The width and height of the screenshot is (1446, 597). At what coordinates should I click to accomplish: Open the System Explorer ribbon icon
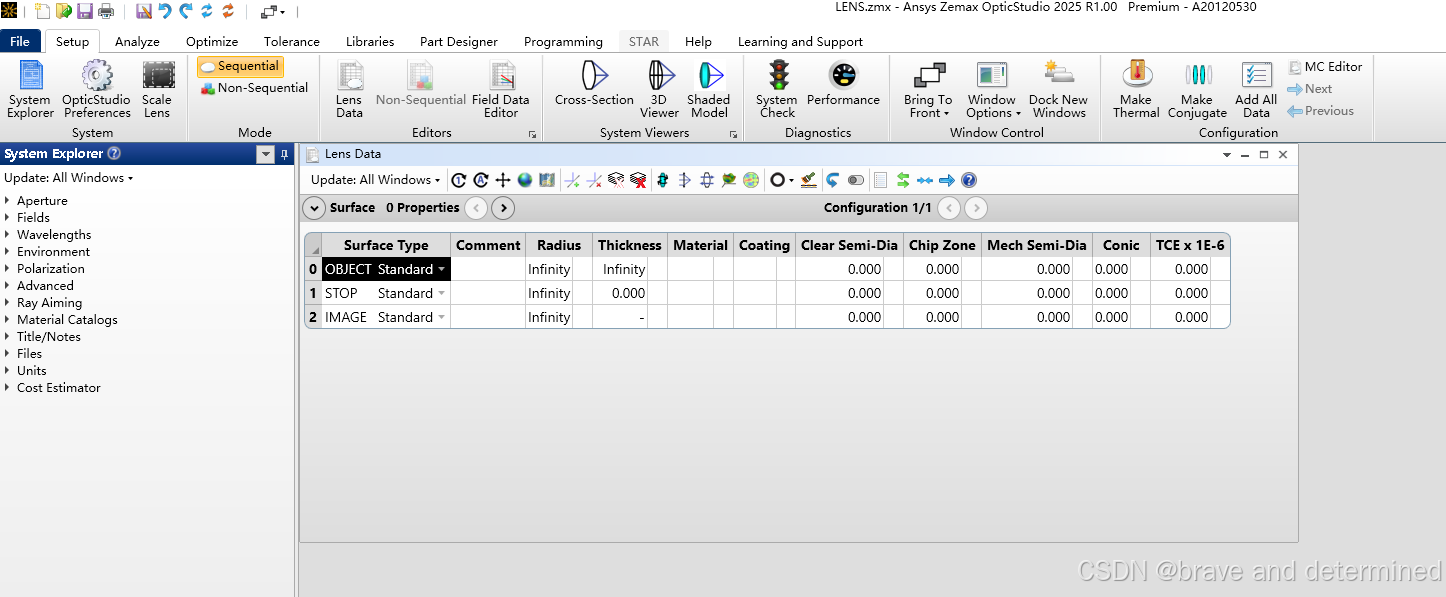(30, 90)
